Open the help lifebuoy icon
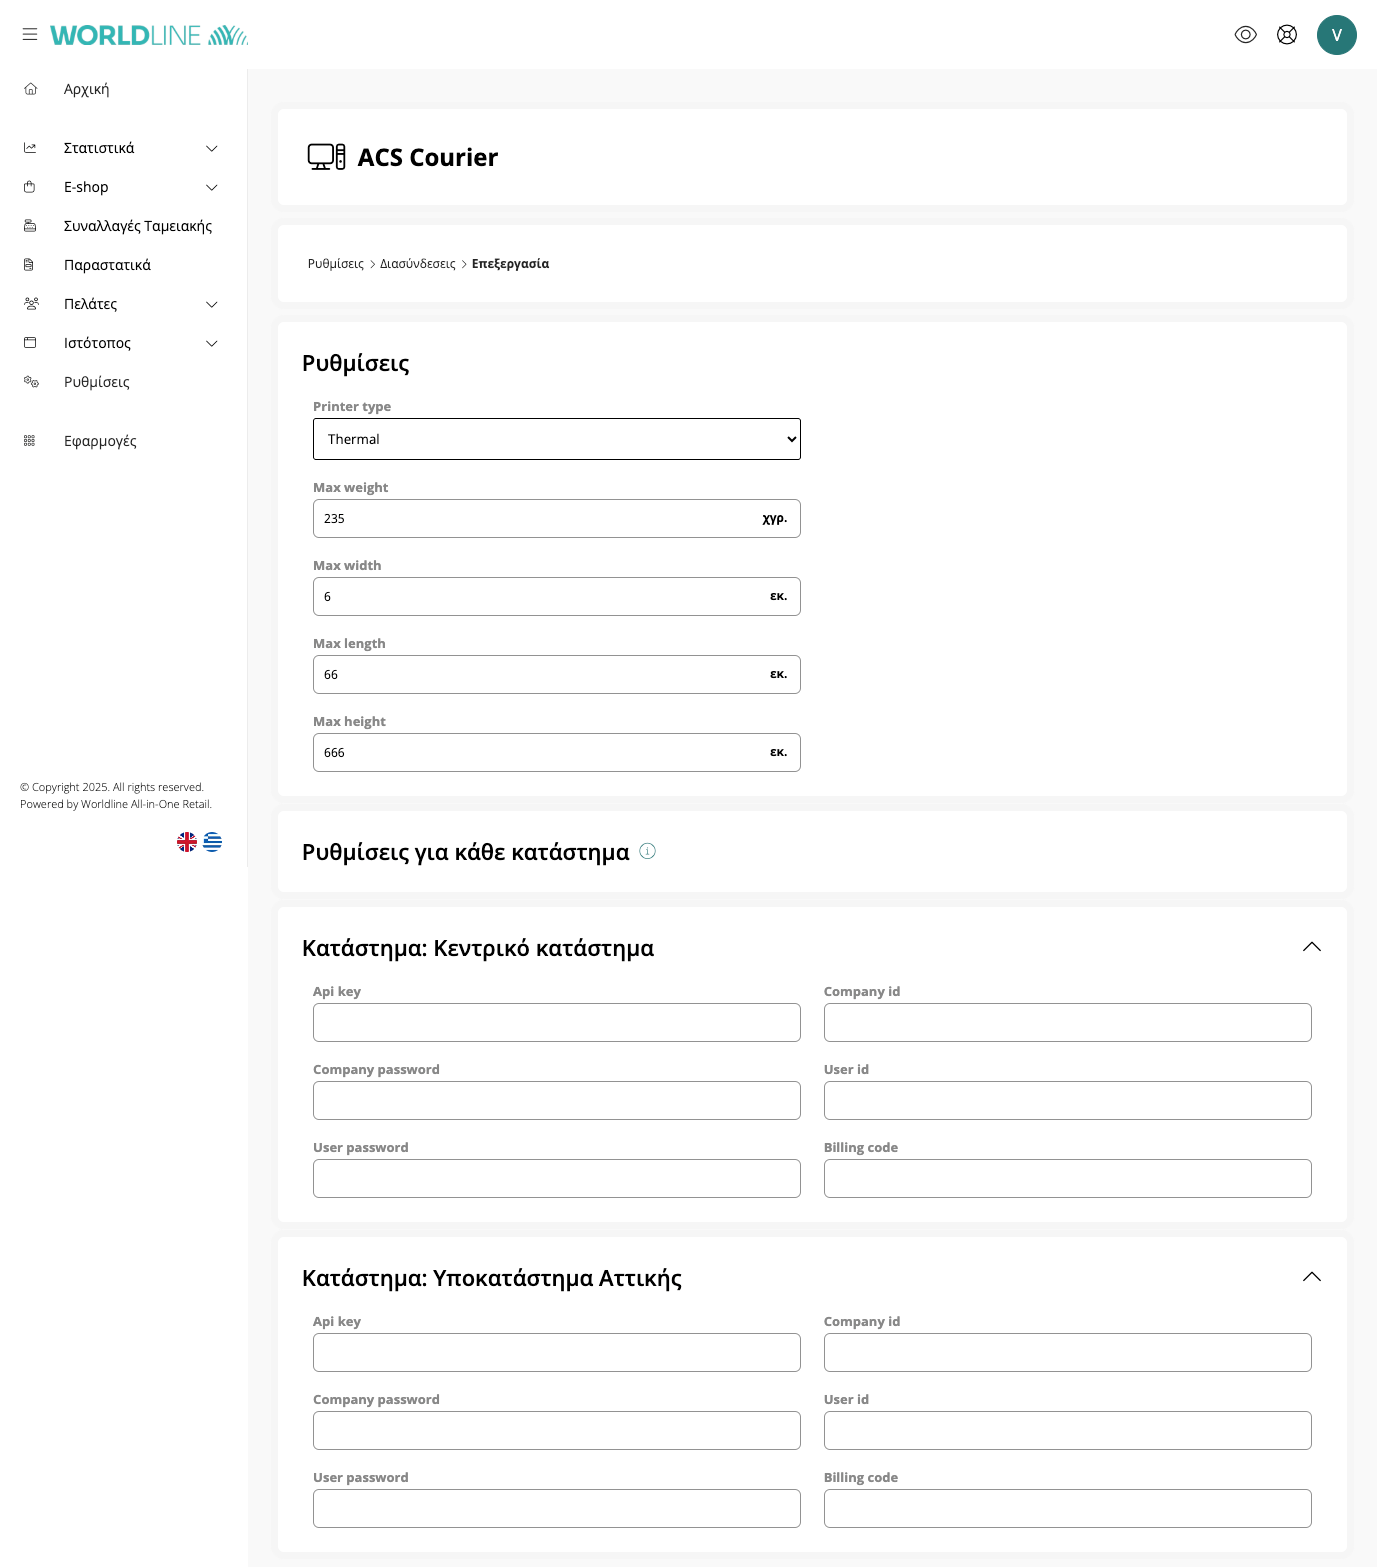The height and width of the screenshot is (1567, 1377). [x=1287, y=35]
